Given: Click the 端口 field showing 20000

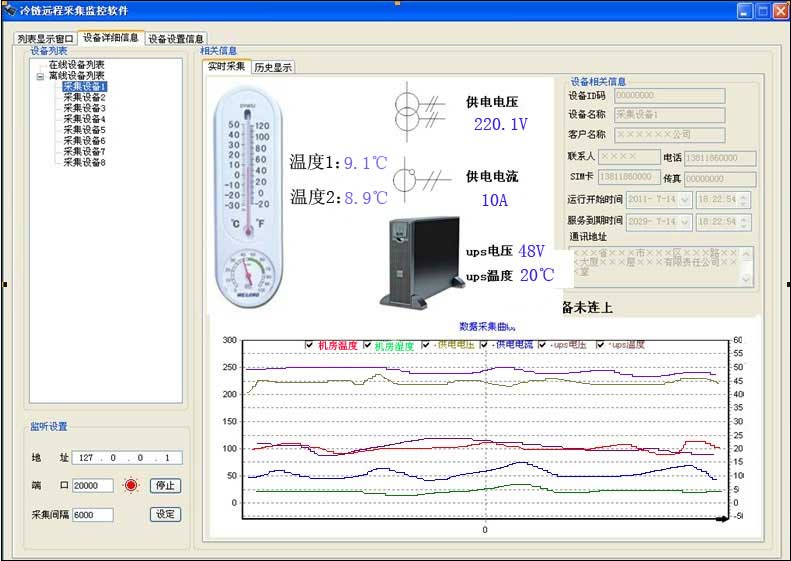Looking at the screenshot, I should (93, 485).
